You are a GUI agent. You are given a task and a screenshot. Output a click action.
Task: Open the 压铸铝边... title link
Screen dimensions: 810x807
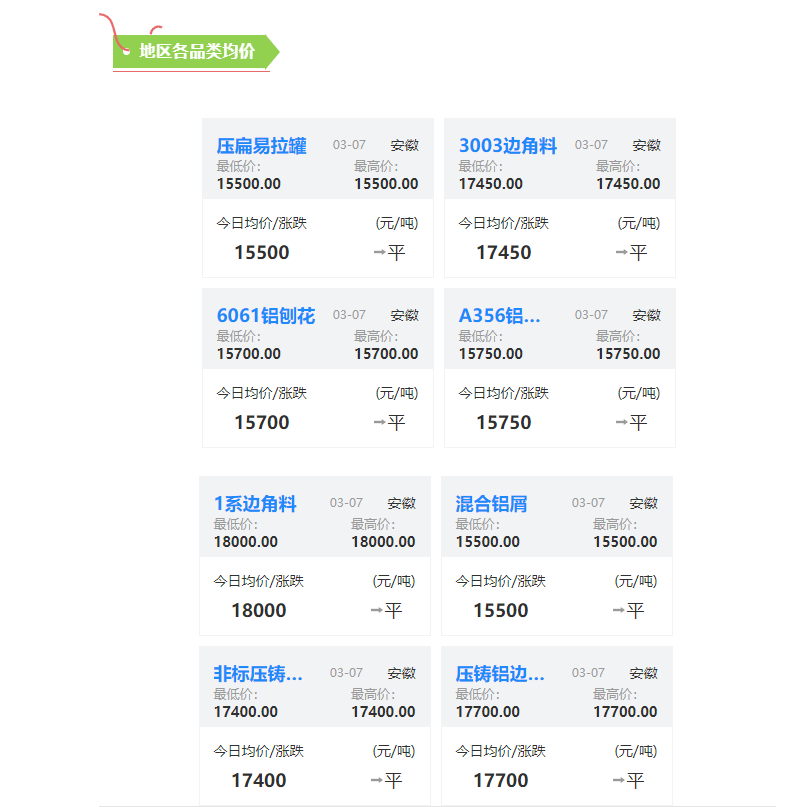pos(500,674)
